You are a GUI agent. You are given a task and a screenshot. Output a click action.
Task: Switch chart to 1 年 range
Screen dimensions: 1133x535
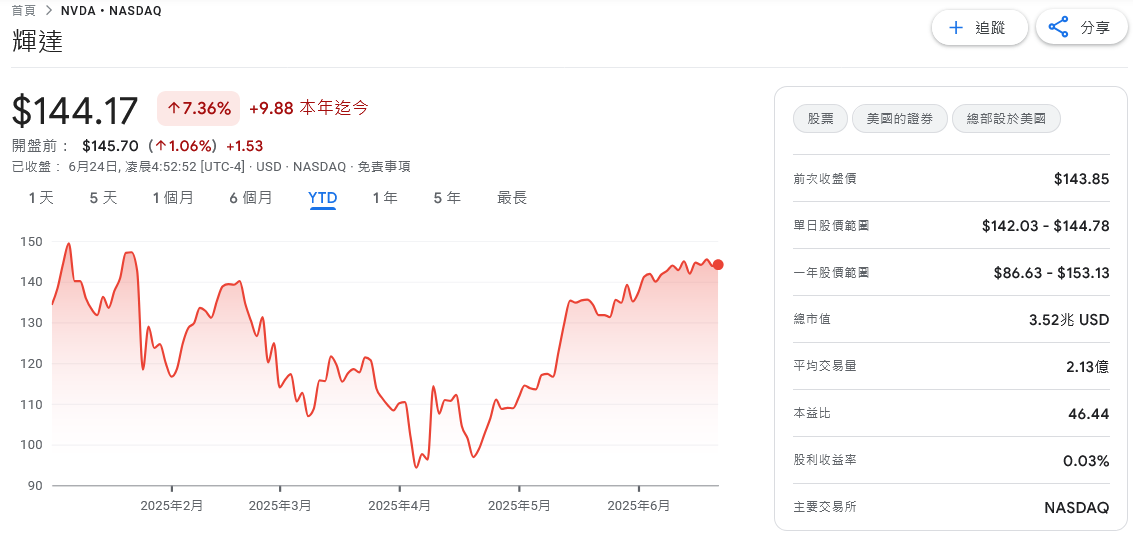click(x=385, y=197)
